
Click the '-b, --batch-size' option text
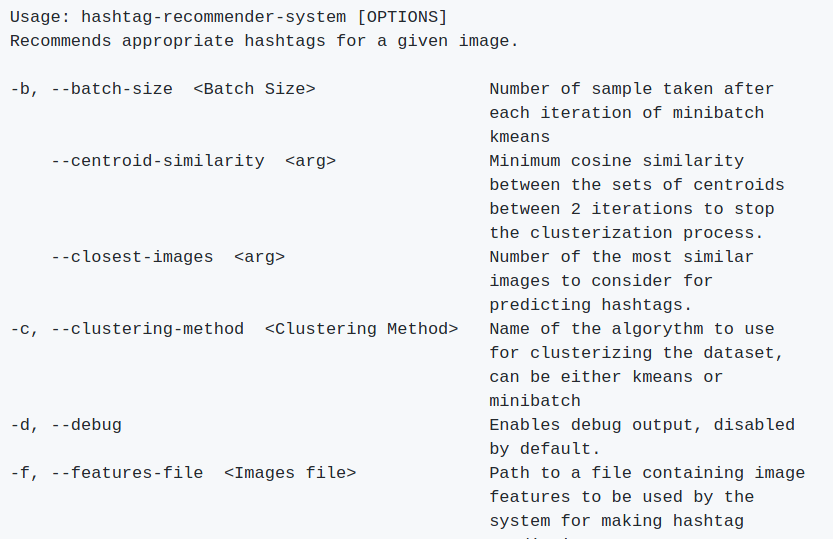coord(91,89)
